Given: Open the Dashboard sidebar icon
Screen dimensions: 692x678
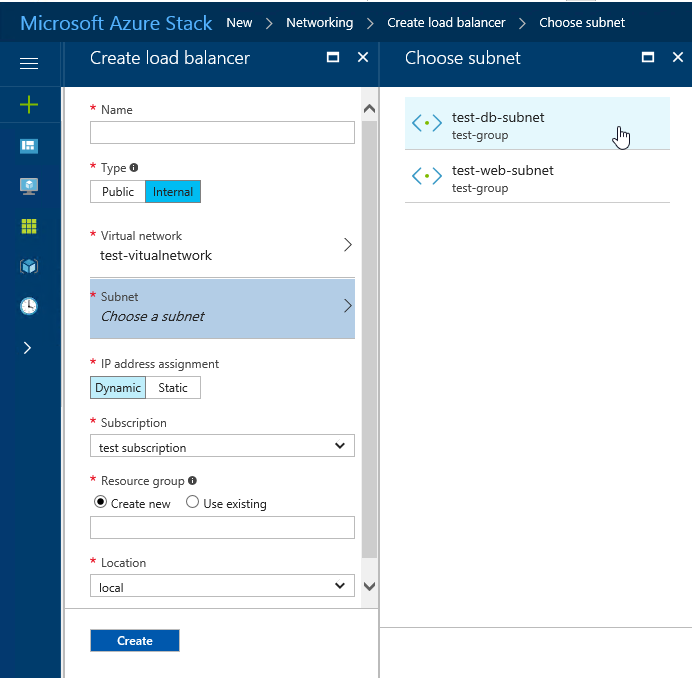Looking at the screenshot, I should [29, 146].
